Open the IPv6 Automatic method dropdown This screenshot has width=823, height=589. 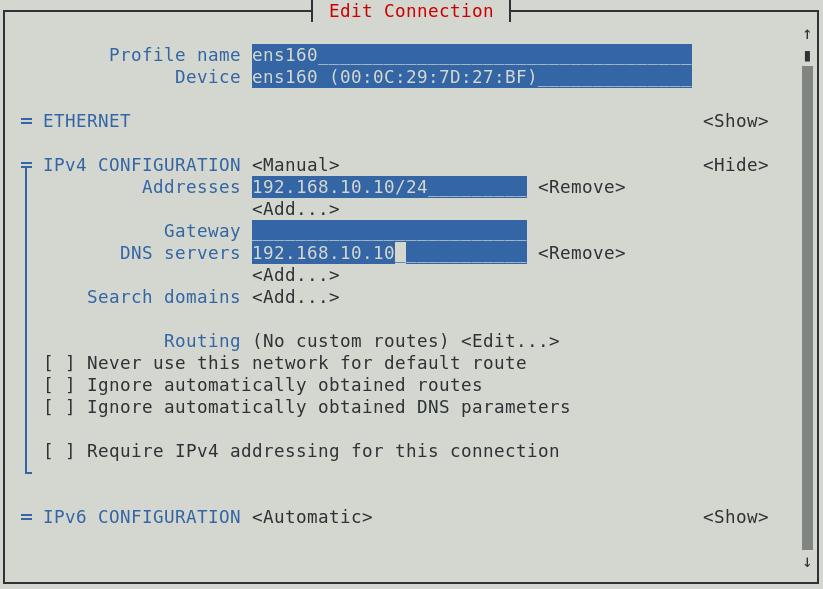pos(312,517)
